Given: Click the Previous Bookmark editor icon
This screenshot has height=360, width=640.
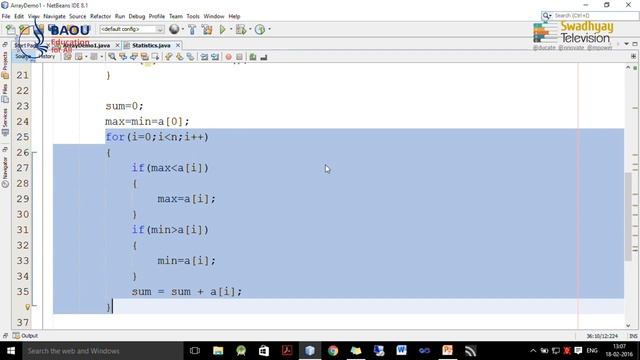Looking at the screenshot, I should point(169,57).
